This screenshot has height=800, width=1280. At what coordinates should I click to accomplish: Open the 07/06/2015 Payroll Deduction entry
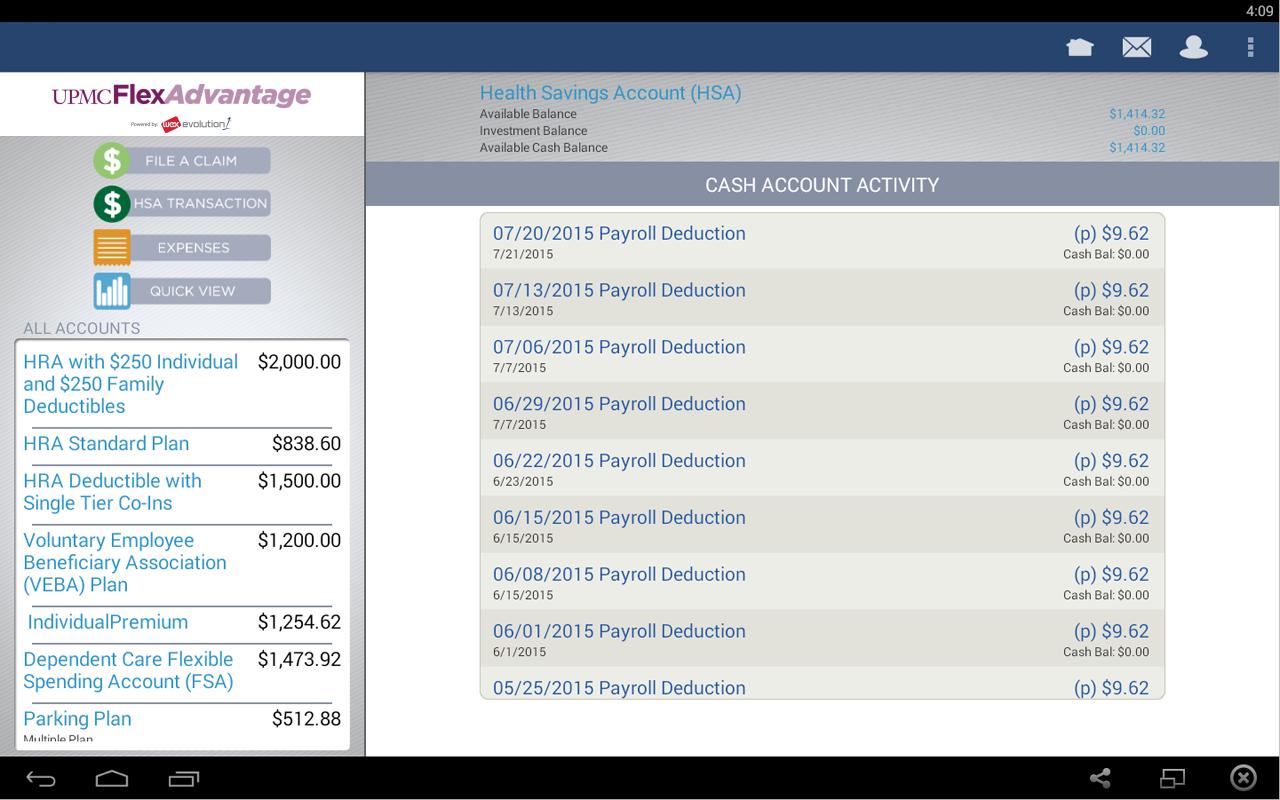coord(822,355)
